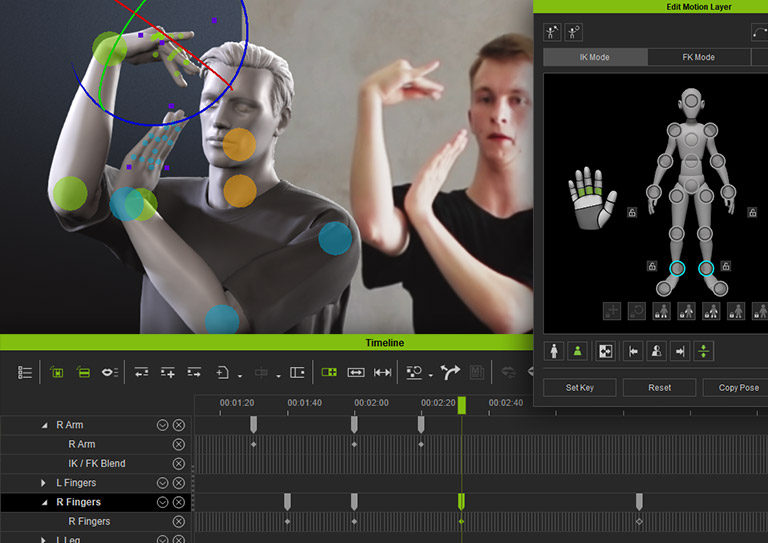The height and width of the screenshot is (543, 768).
Task: Click the Reset button
Action: (x=659, y=388)
